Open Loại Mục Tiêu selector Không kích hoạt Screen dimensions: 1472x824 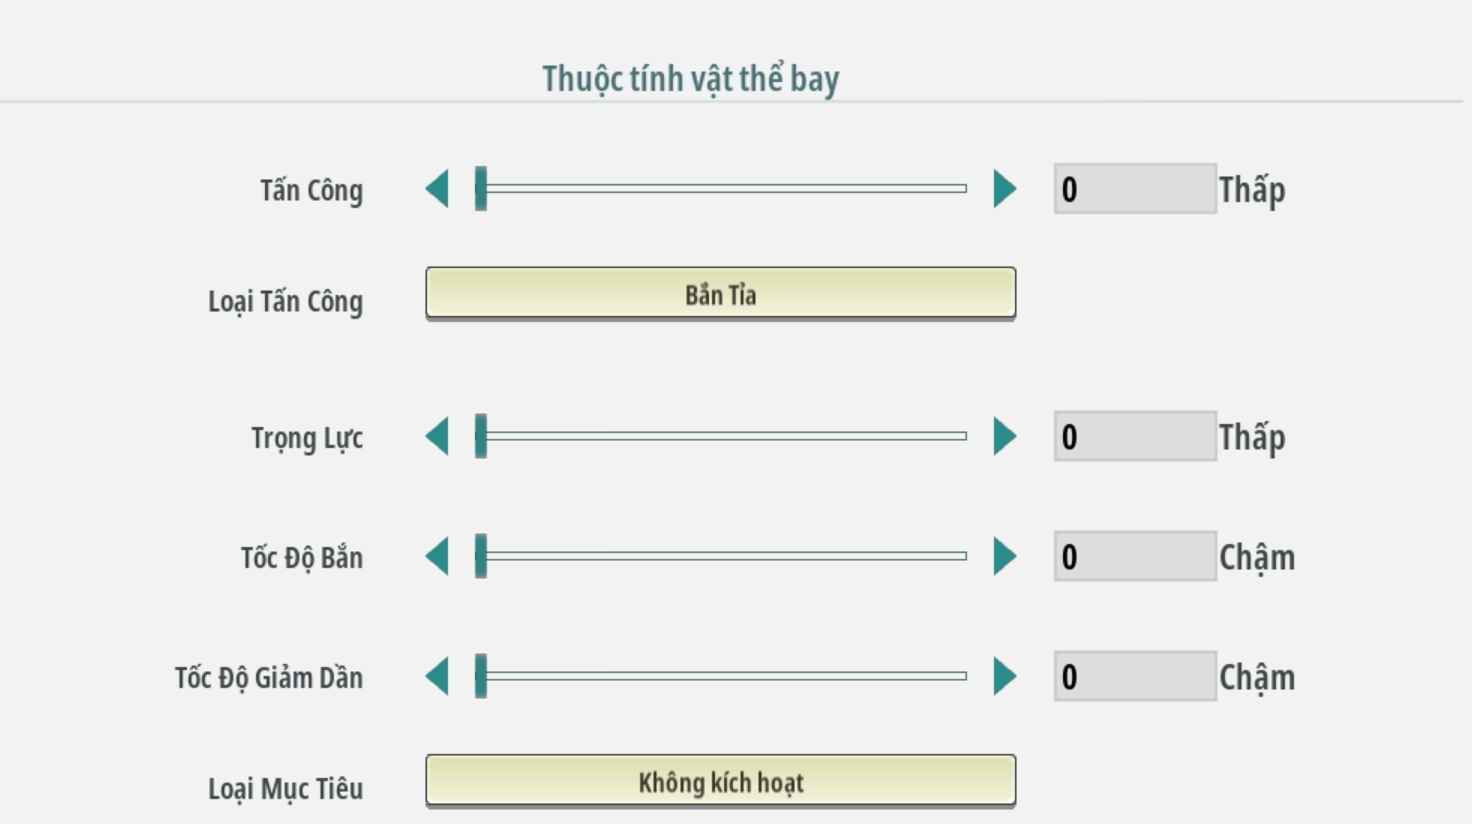[x=720, y=781]
